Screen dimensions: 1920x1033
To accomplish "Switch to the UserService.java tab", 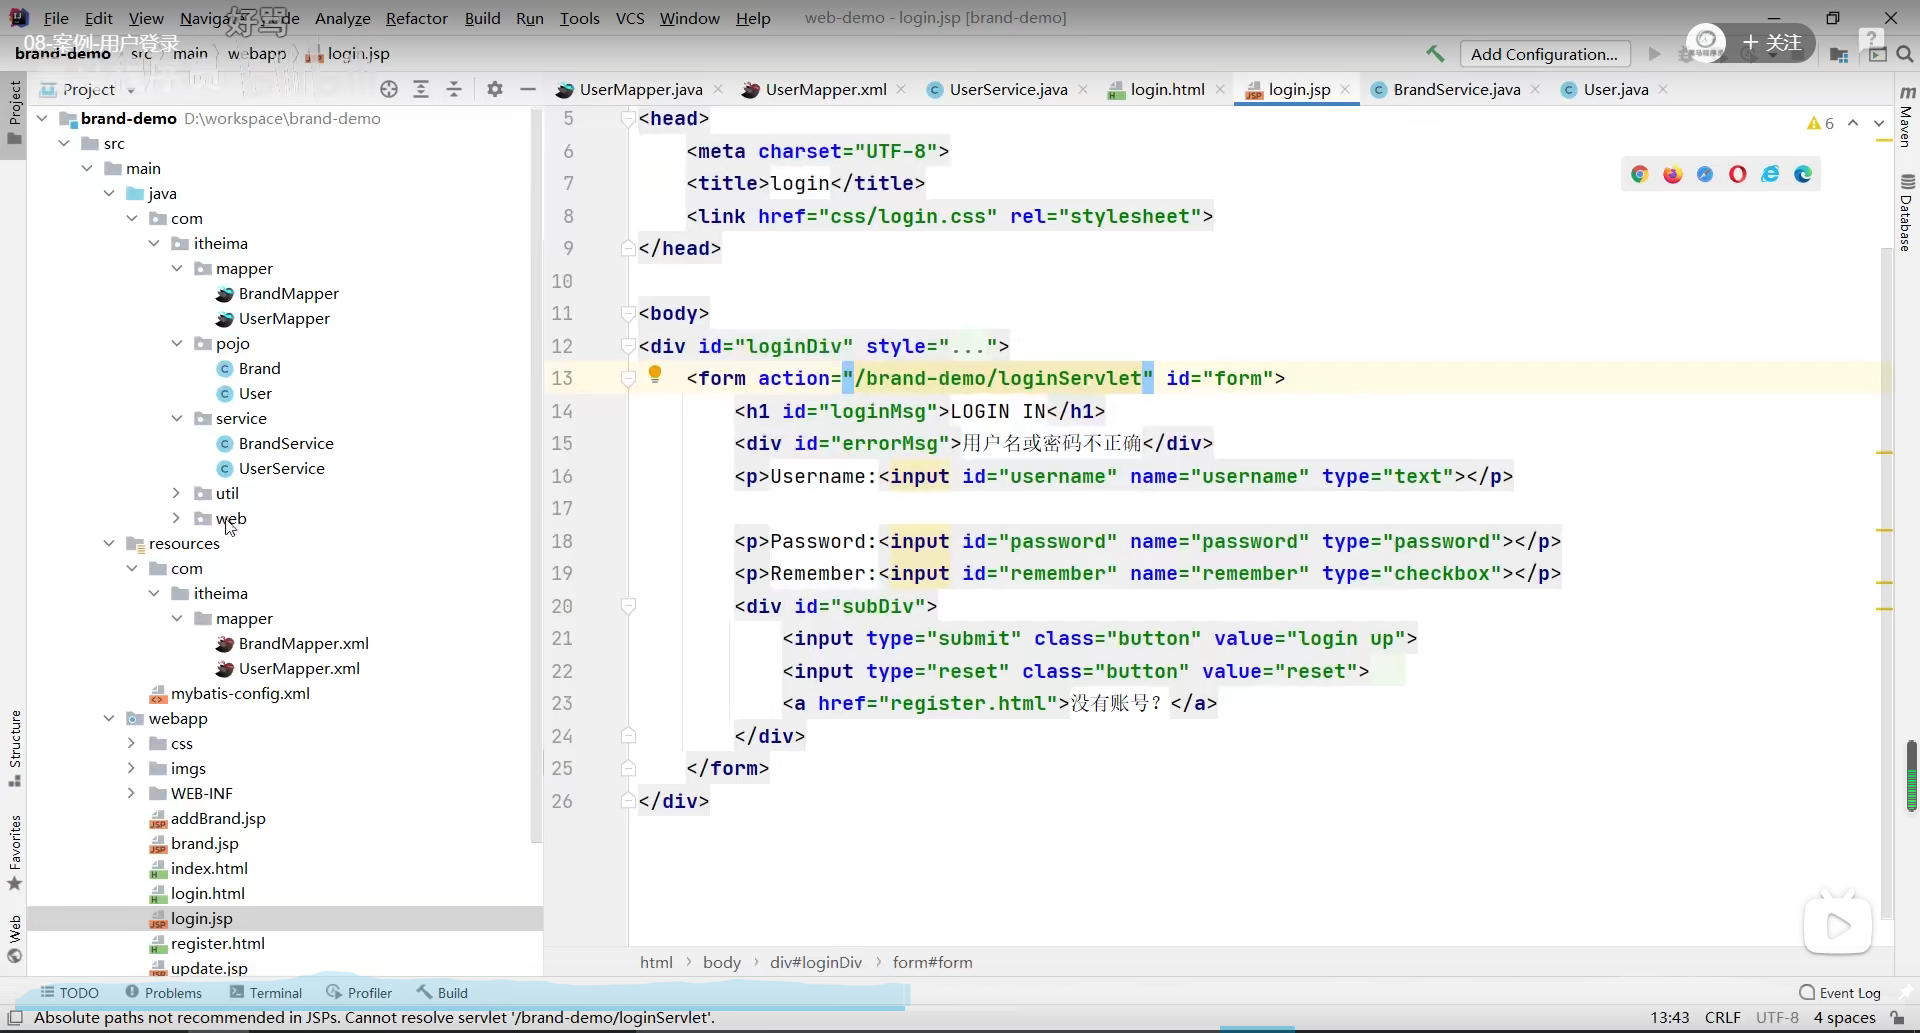I will tap(1007, 90).
